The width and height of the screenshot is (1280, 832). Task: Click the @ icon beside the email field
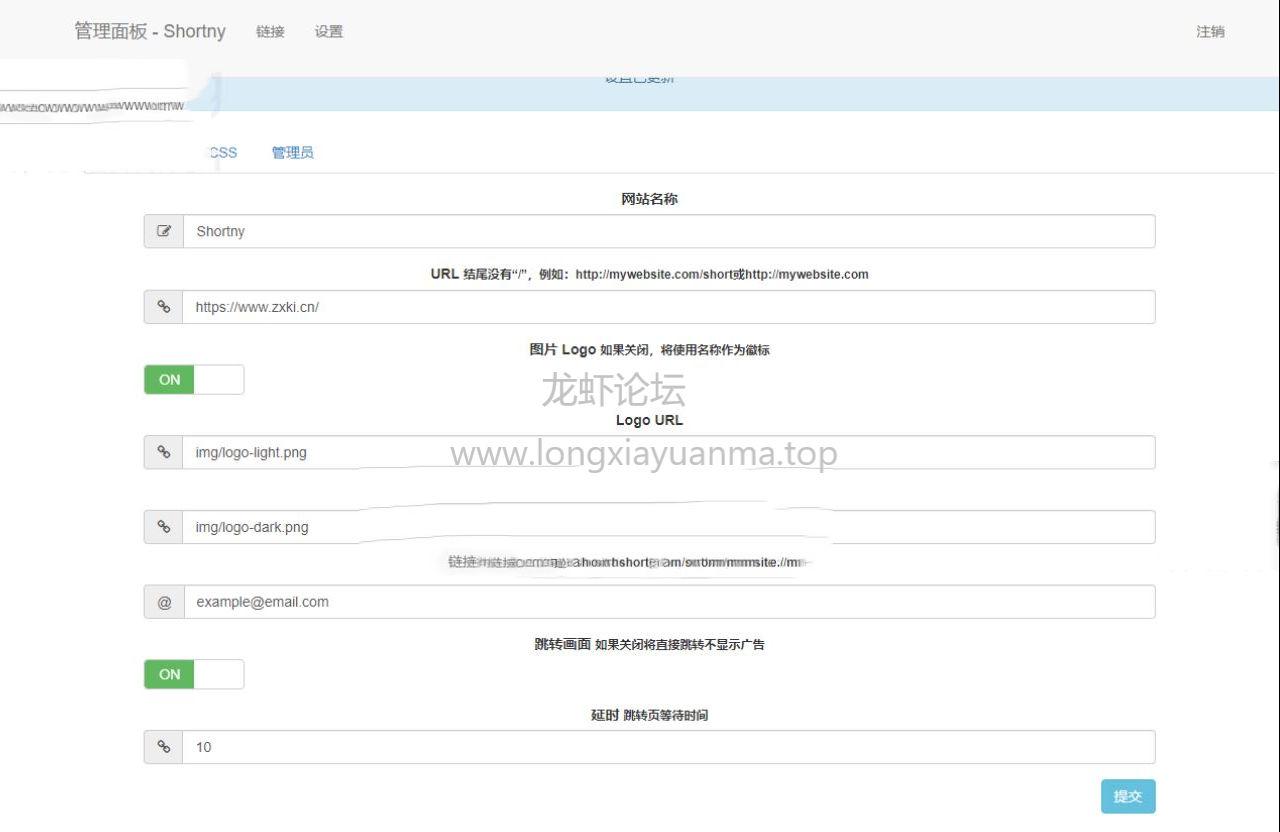click(x=164, y=602)
